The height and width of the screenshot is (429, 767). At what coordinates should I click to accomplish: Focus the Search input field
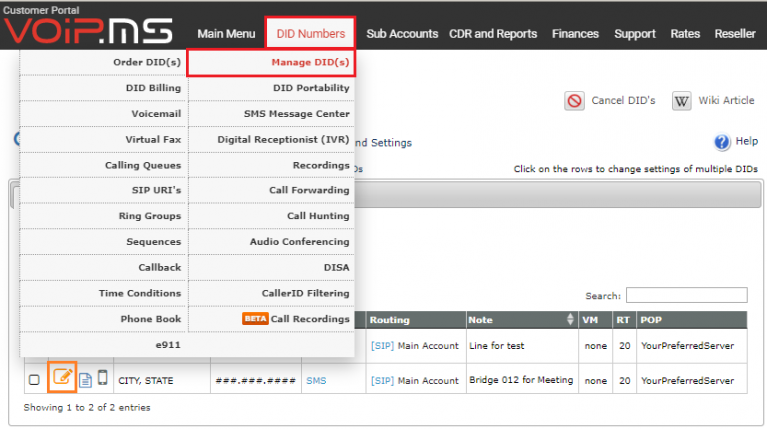[x=686, y=295]
